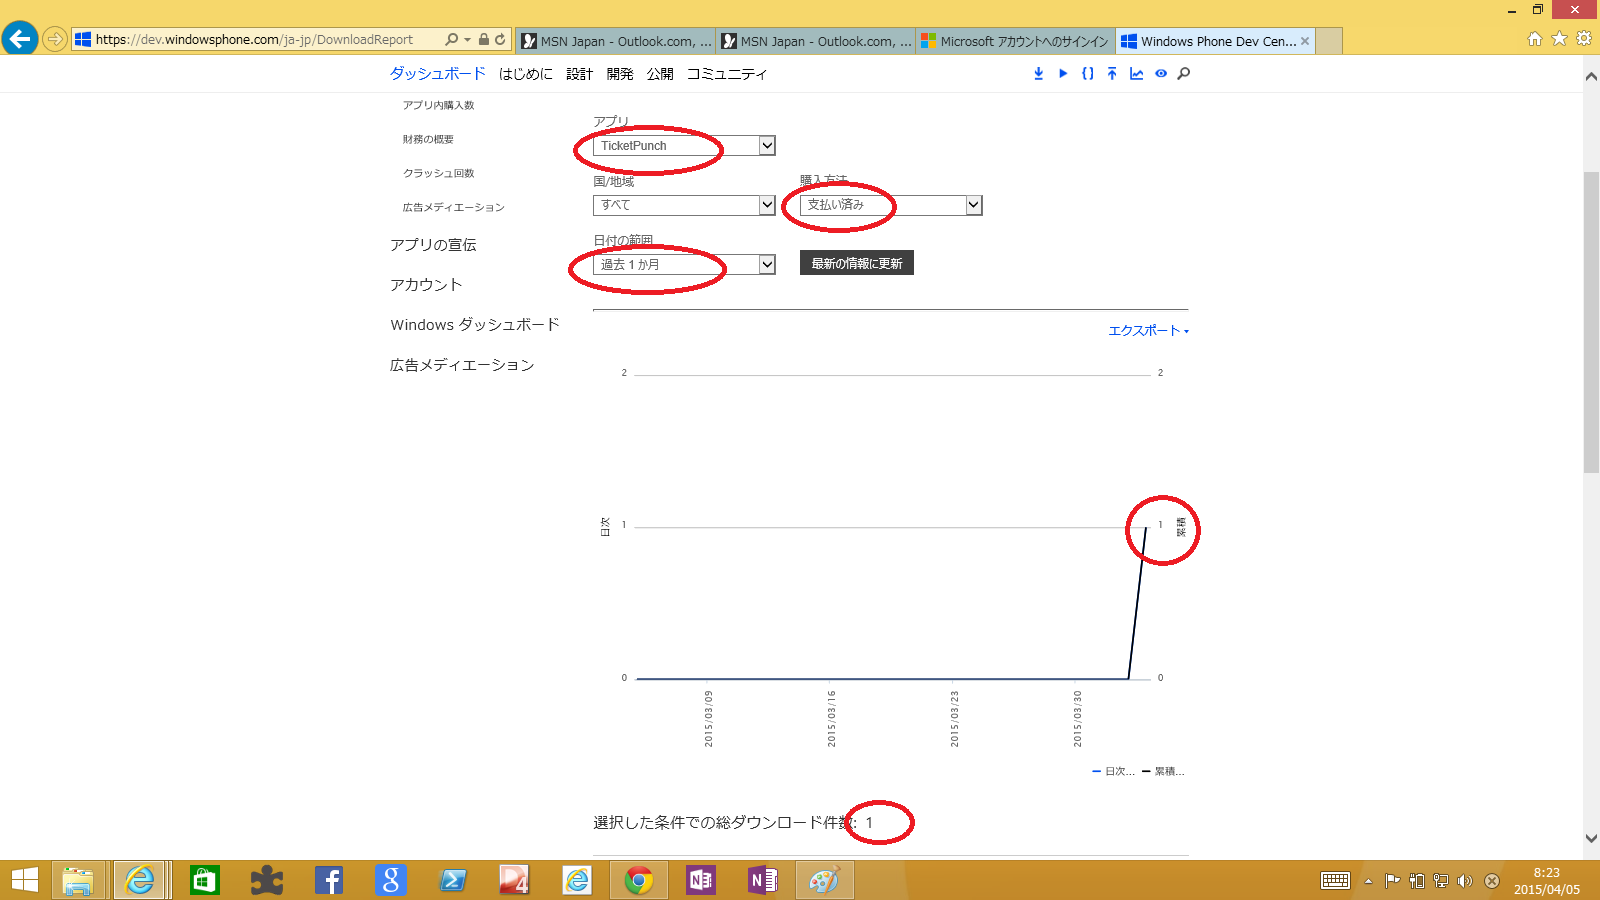Open the 開発 menu item
Image resolution: width=1600 pixels, height=900 pixels.
[x=620, y=74]
